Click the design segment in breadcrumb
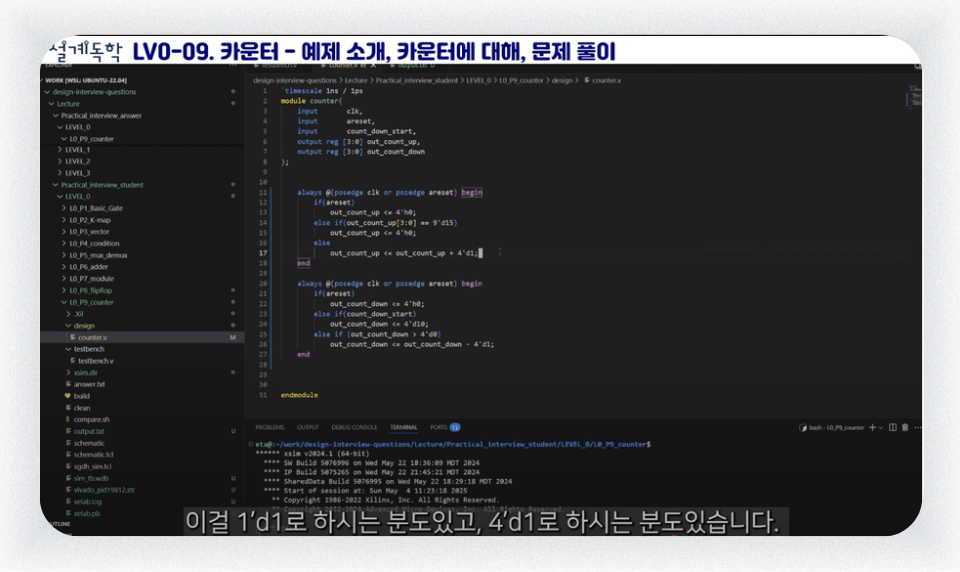The width and height of the screenshot is (960, 572). pyautogui.click(x=562, y=80)
